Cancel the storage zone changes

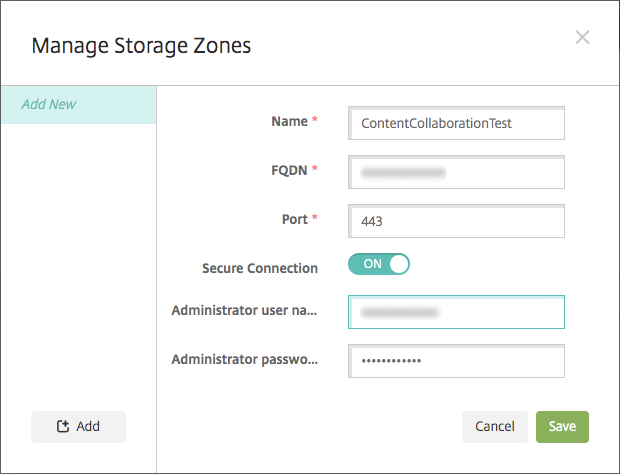[495, 427]
